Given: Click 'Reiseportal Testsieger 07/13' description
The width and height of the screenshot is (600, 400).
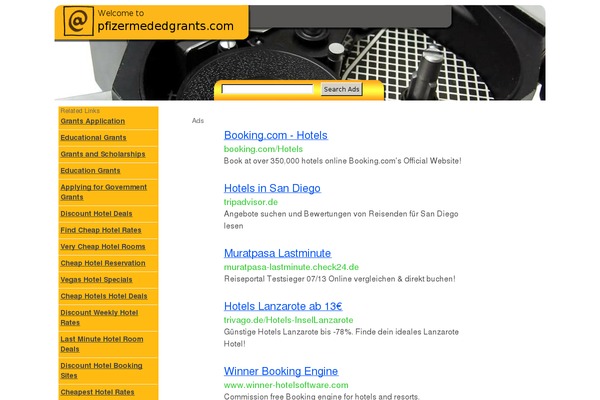Looking at the screenshot, I should [339, 279].
